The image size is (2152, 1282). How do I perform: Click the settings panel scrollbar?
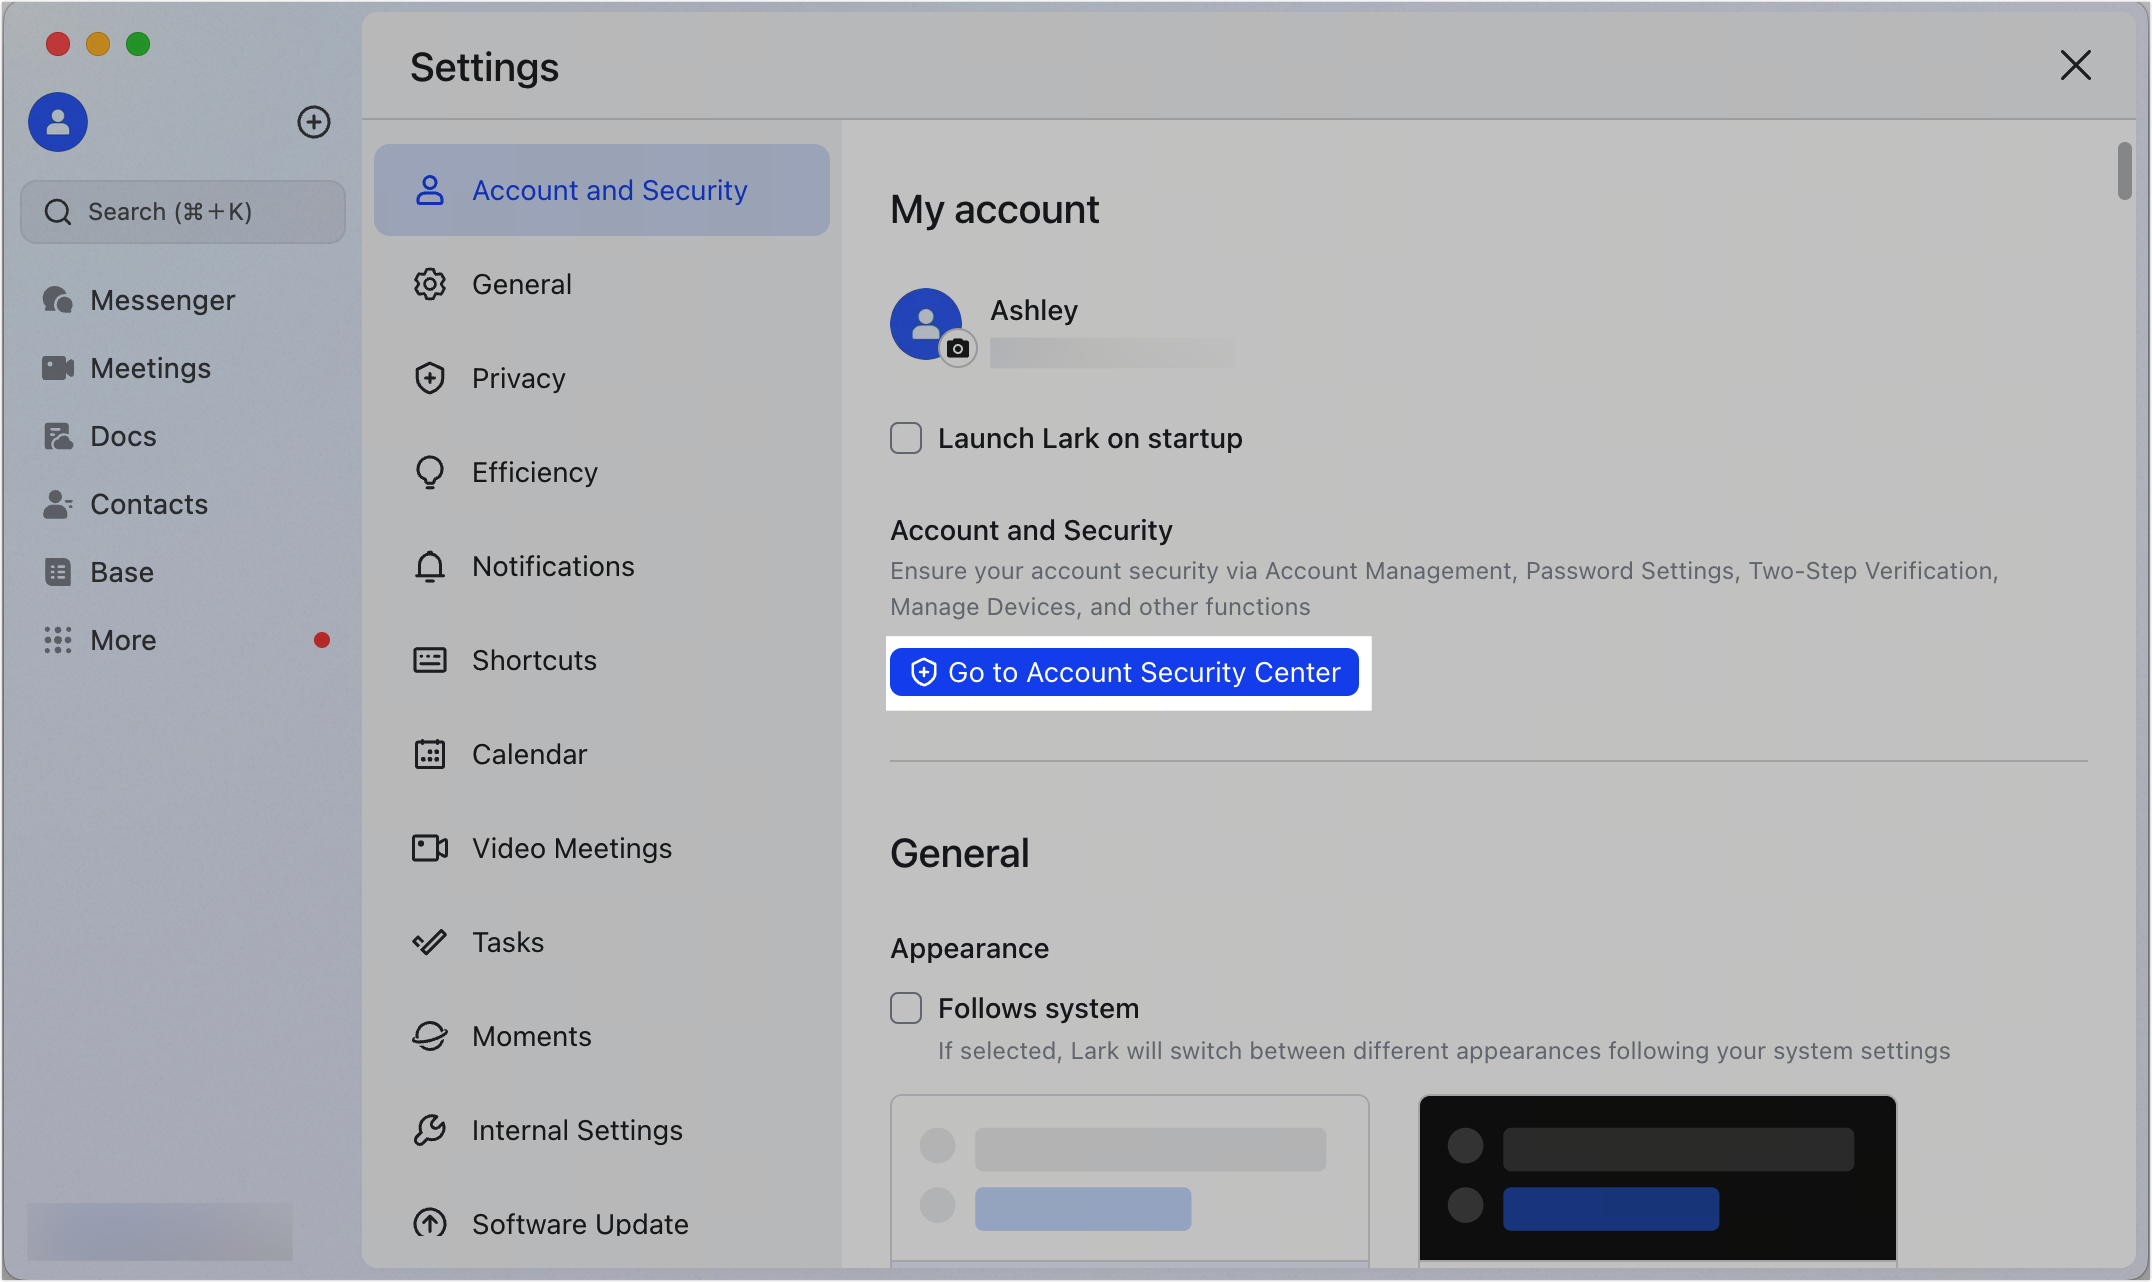2124,172
